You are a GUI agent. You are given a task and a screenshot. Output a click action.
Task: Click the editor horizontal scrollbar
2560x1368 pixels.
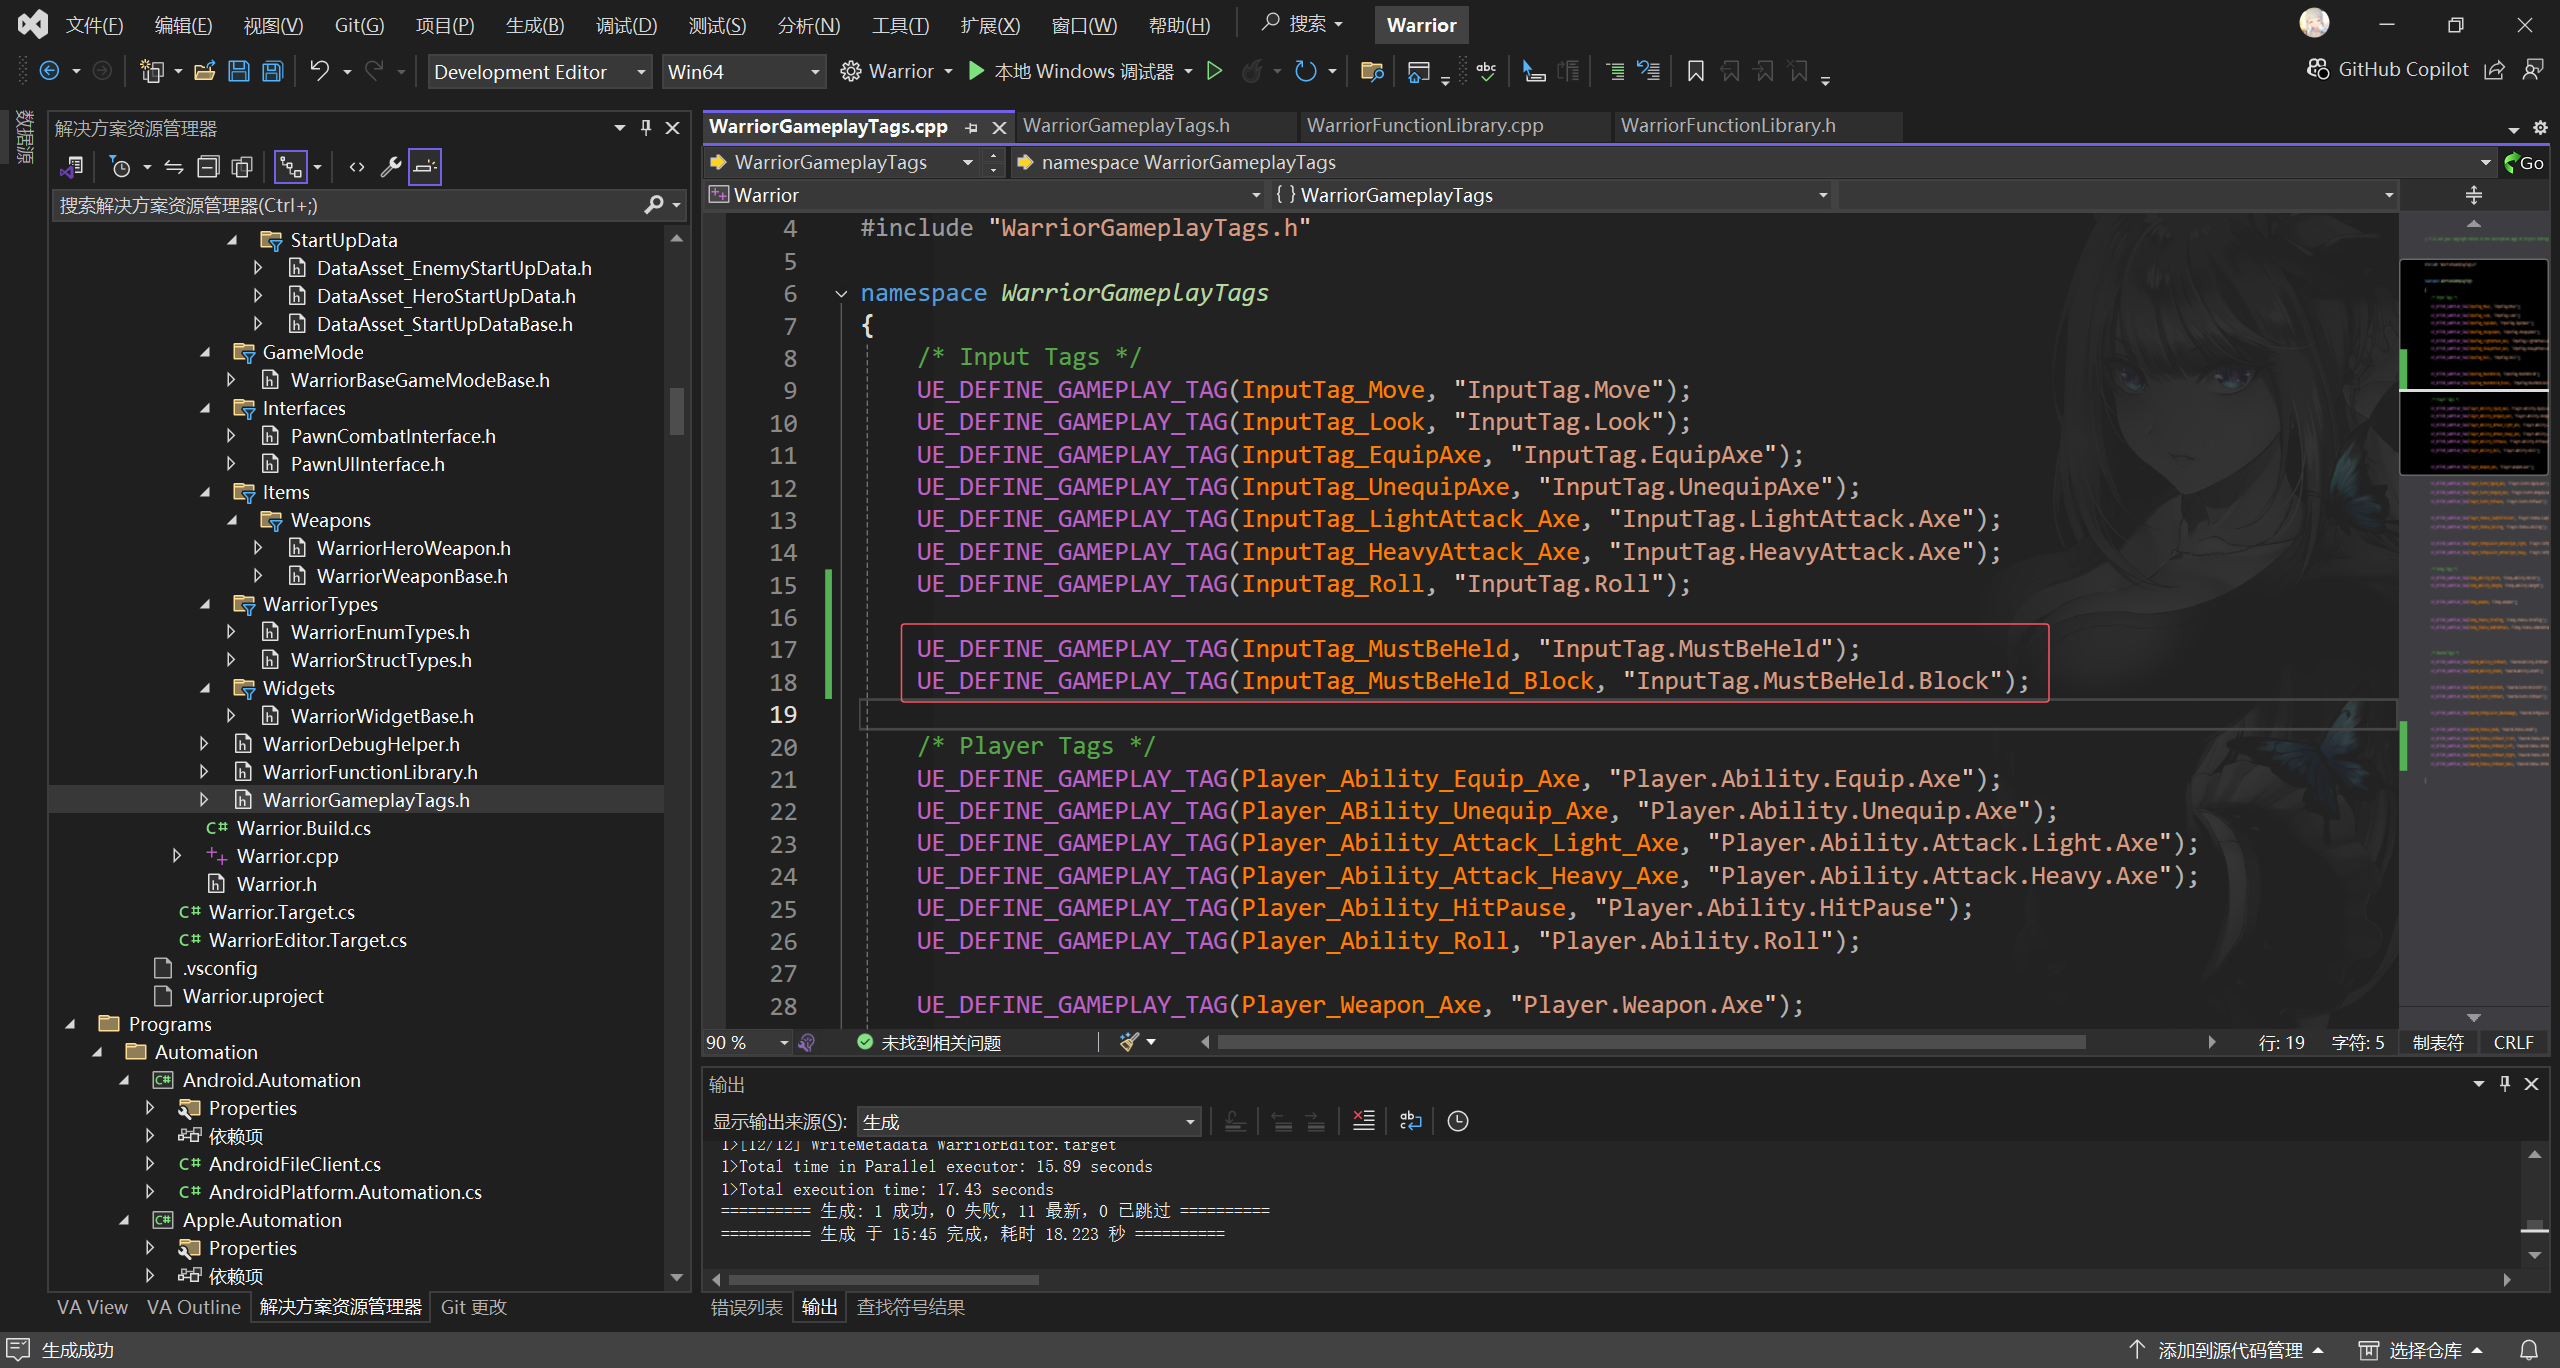1650,1042
